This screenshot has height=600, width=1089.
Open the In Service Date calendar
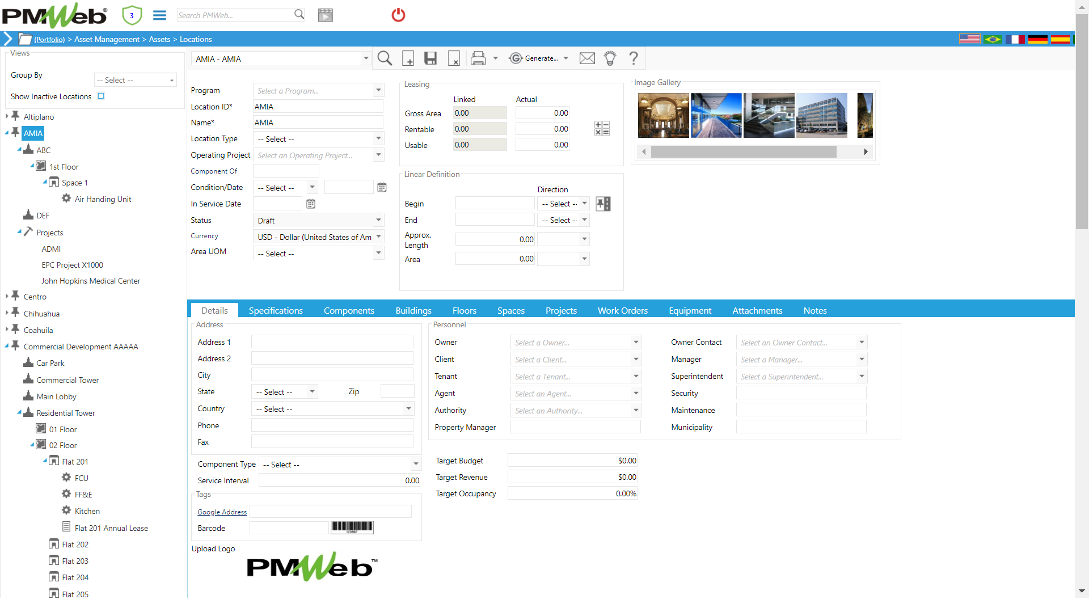pyautogui.click(x=310, y=203)
